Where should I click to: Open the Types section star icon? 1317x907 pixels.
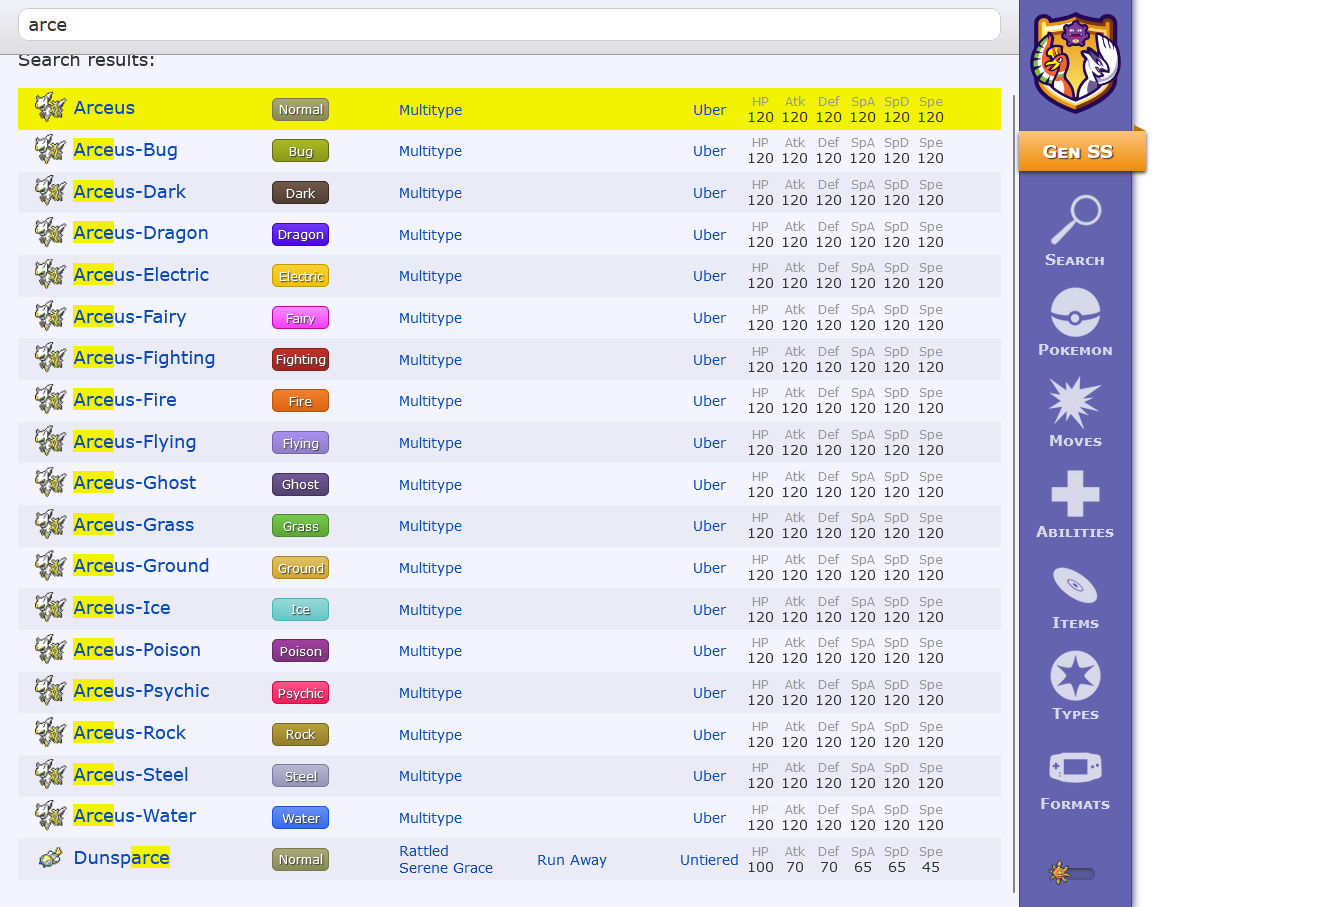coord(1075,675)
